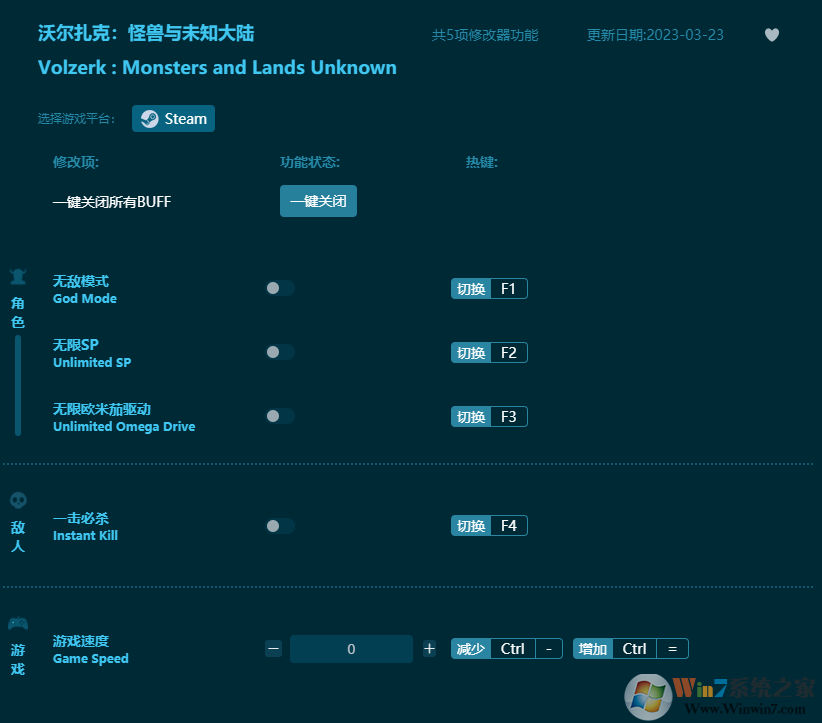Click the heart favorite icon
The width and height of the screenshot is (822, 723).
point(772,35)
